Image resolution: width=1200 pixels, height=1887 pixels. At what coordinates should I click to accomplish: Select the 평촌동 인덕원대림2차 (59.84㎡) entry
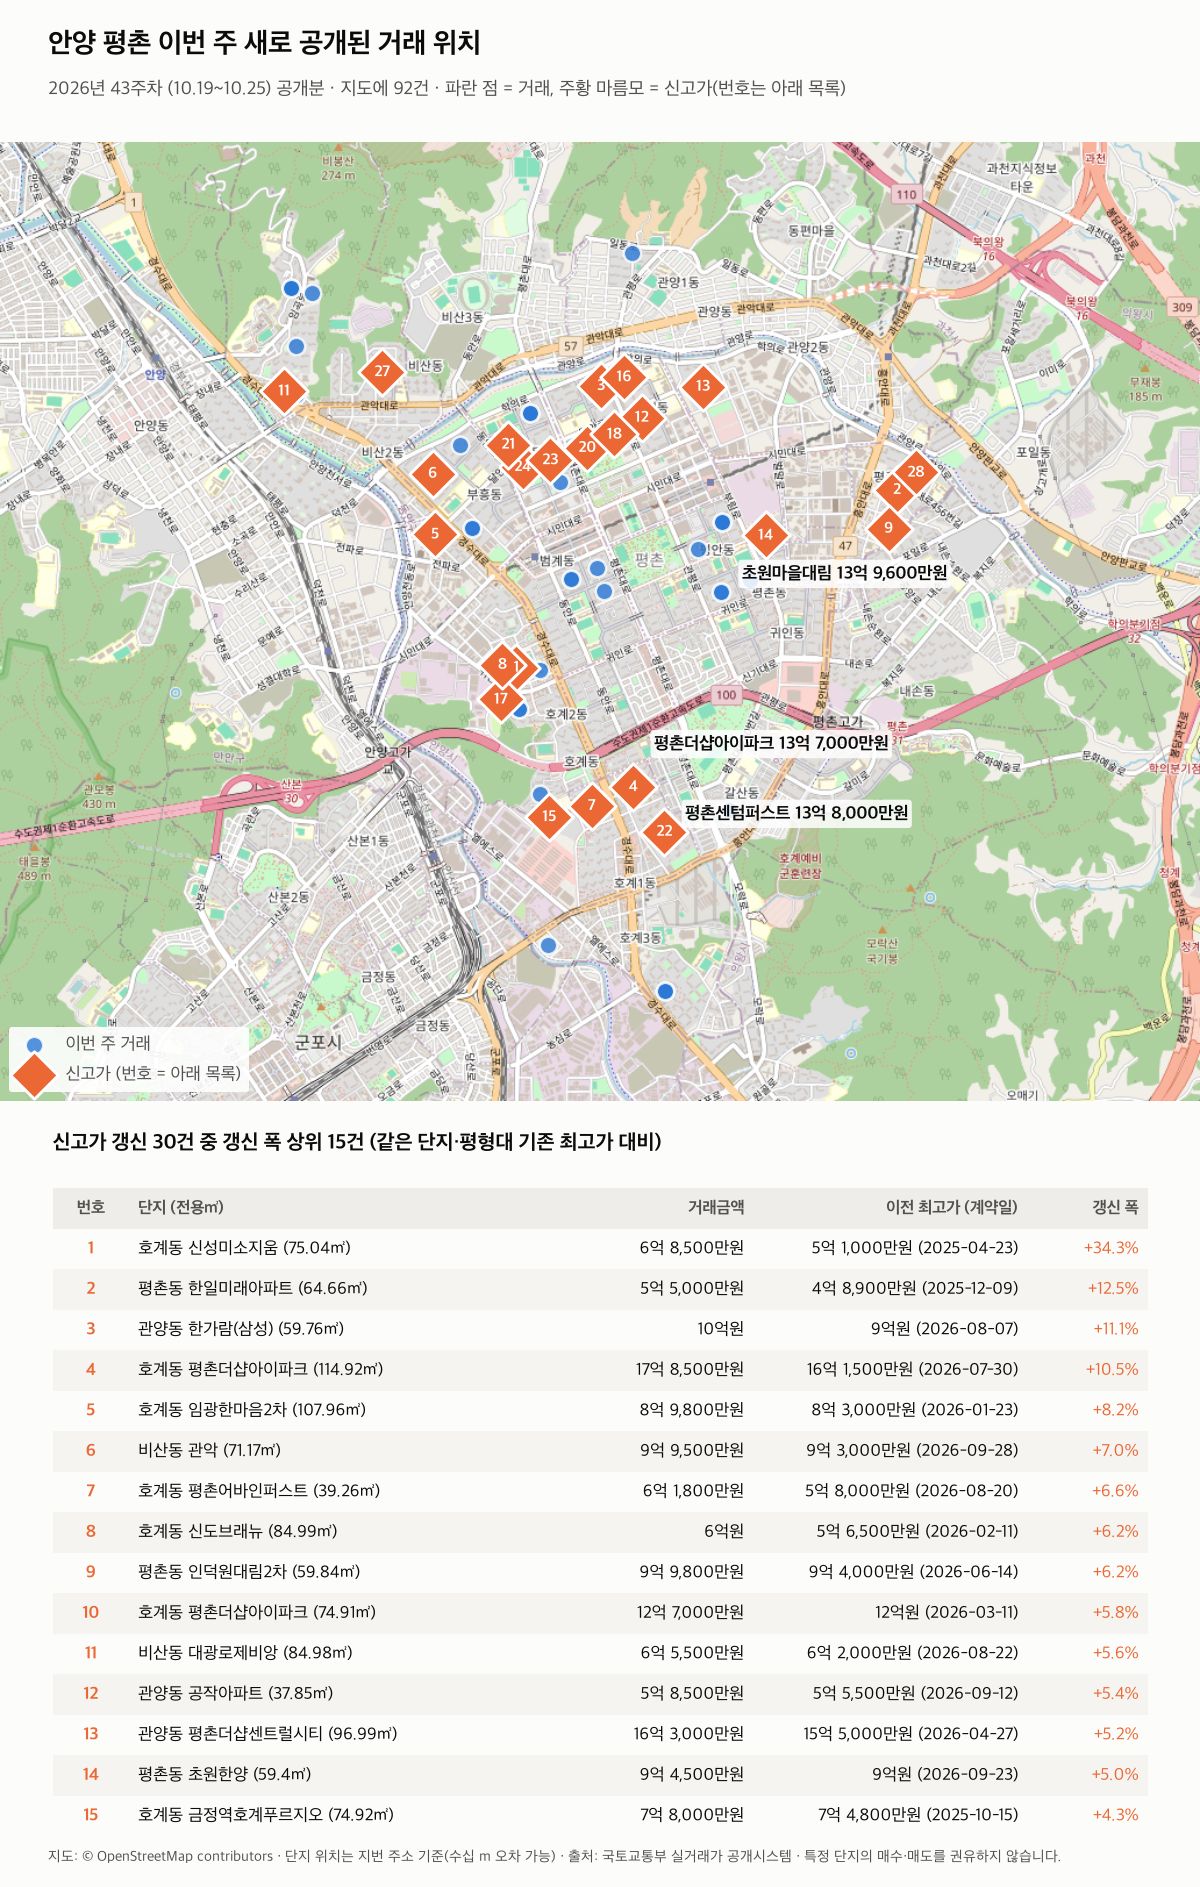249,1572
